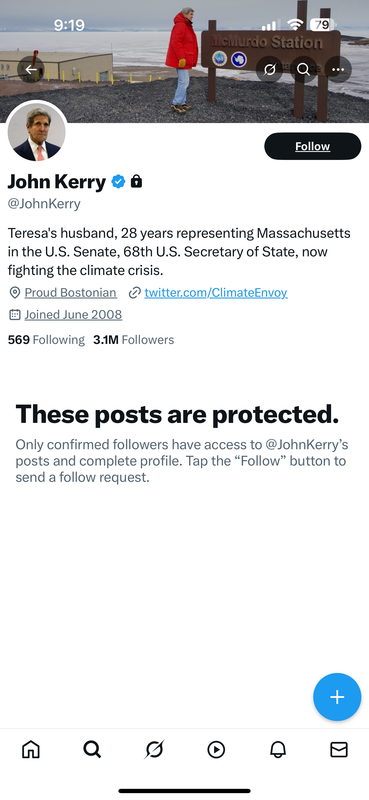The image size is (369, 800).
Task: Tap Joined June 2008 date
Action: tap(73, 314)
